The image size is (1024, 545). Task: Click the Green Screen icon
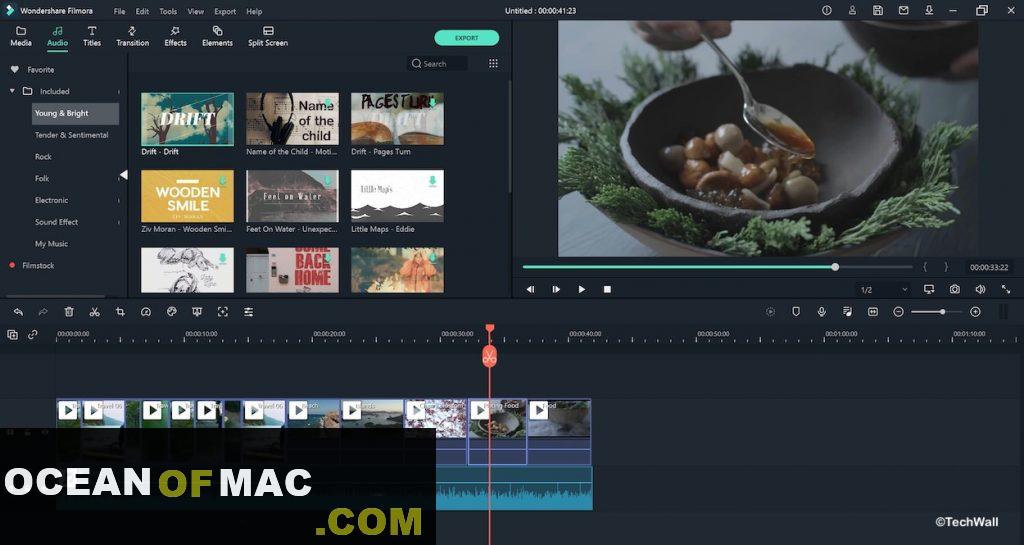click(x=197, y=312)
